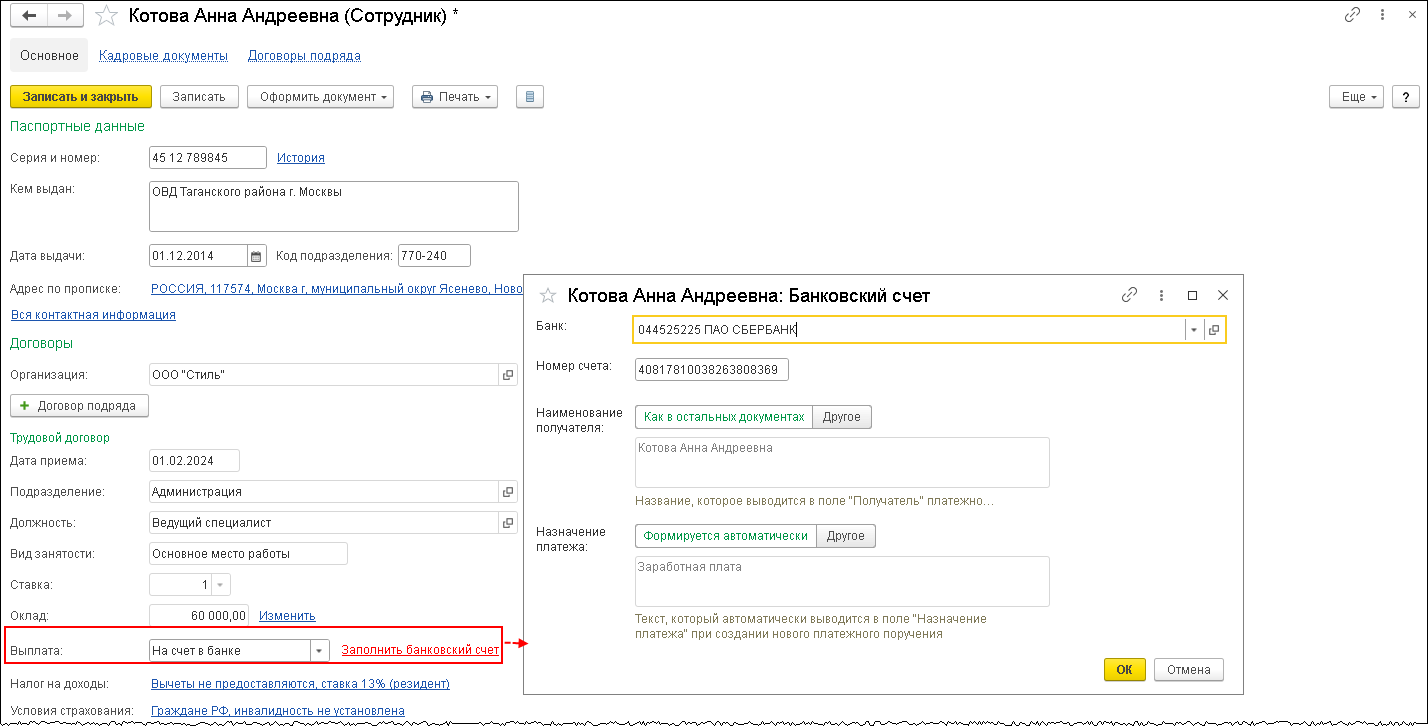Edit the Кем выдан text field
1428x727 pixels.
pos(334,206)
